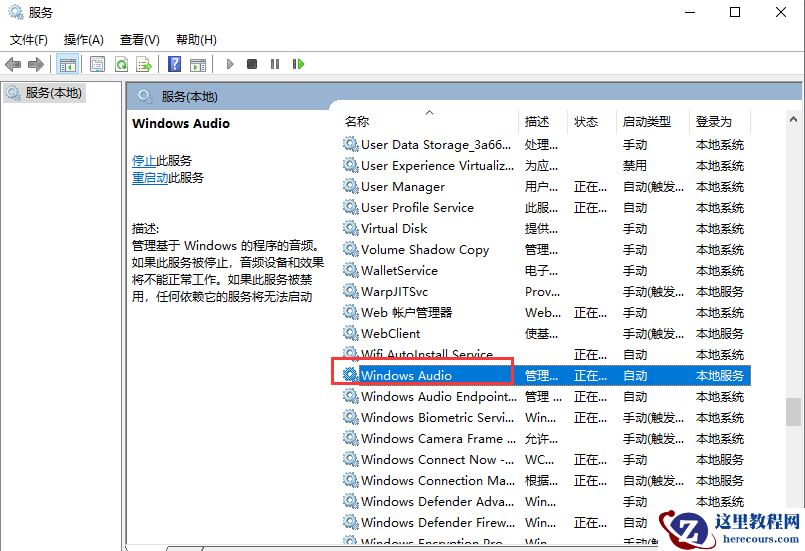The image size is (805, 551).
Task: Toggle the show/hide console tree icon
Action: tap(68, 64)
